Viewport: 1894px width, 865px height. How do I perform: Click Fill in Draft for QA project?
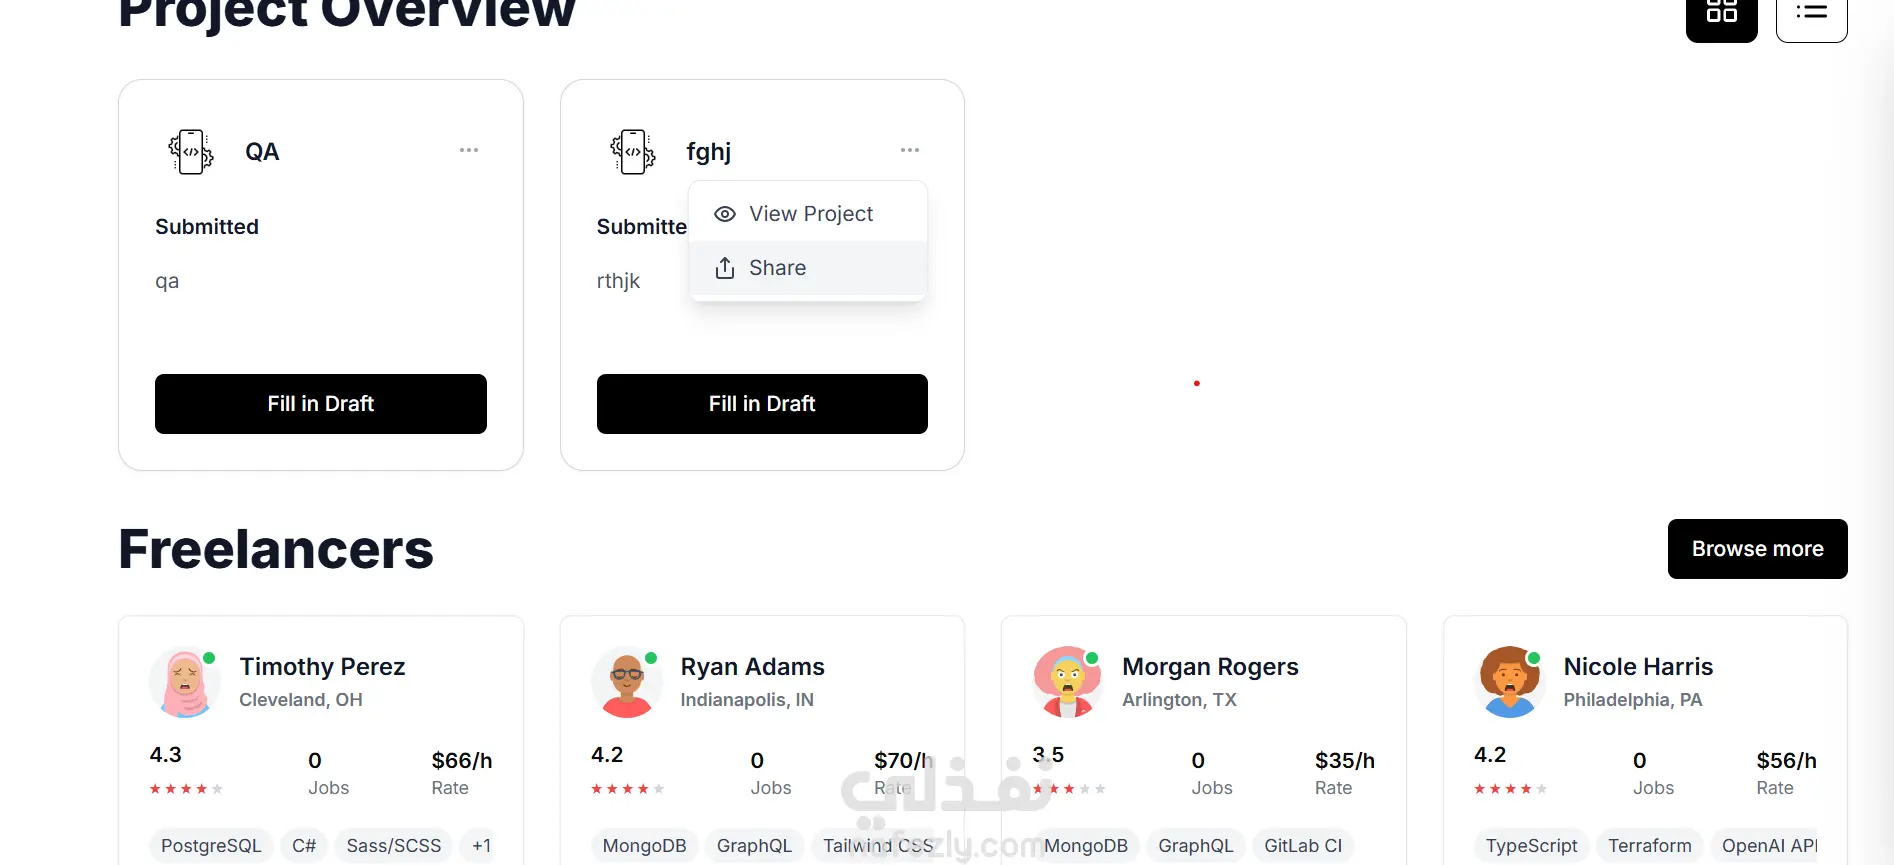click(321, 404)
